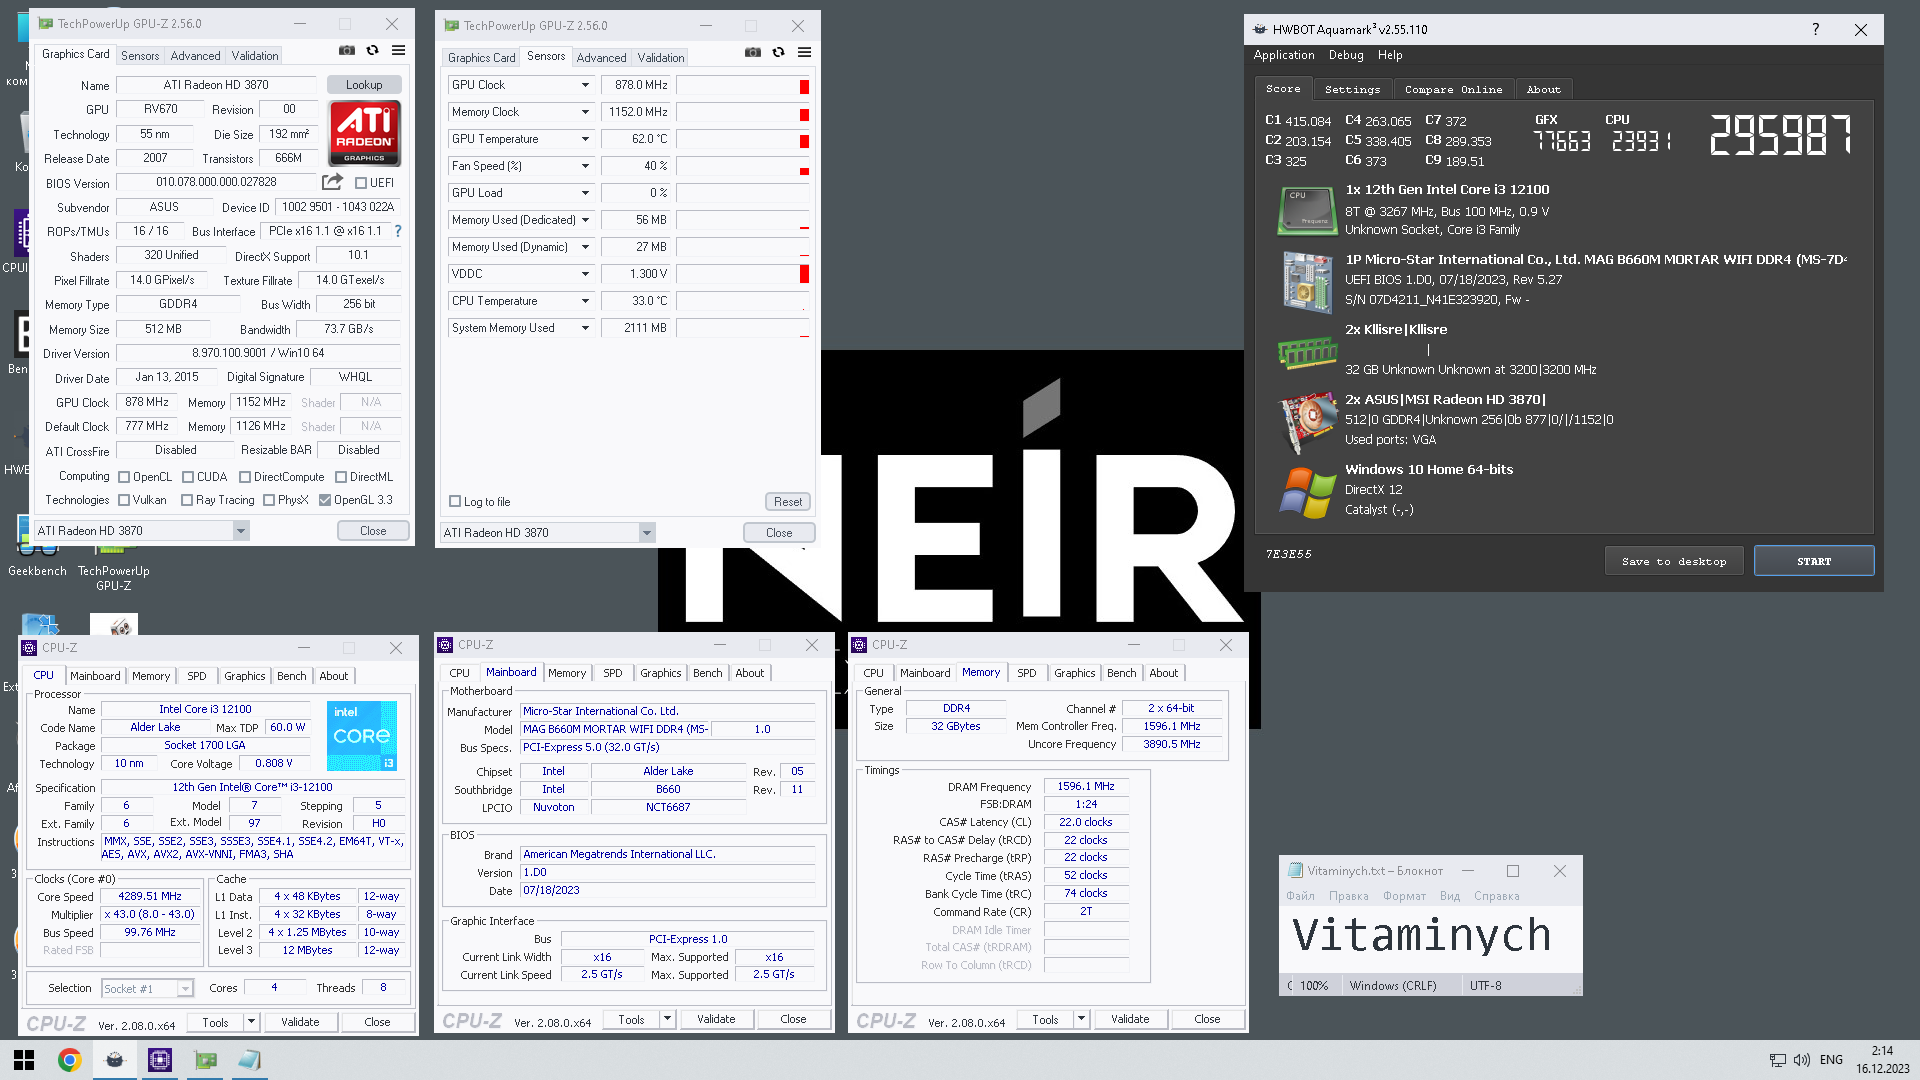Click the network icon in system tray

pos(1777,1060)
